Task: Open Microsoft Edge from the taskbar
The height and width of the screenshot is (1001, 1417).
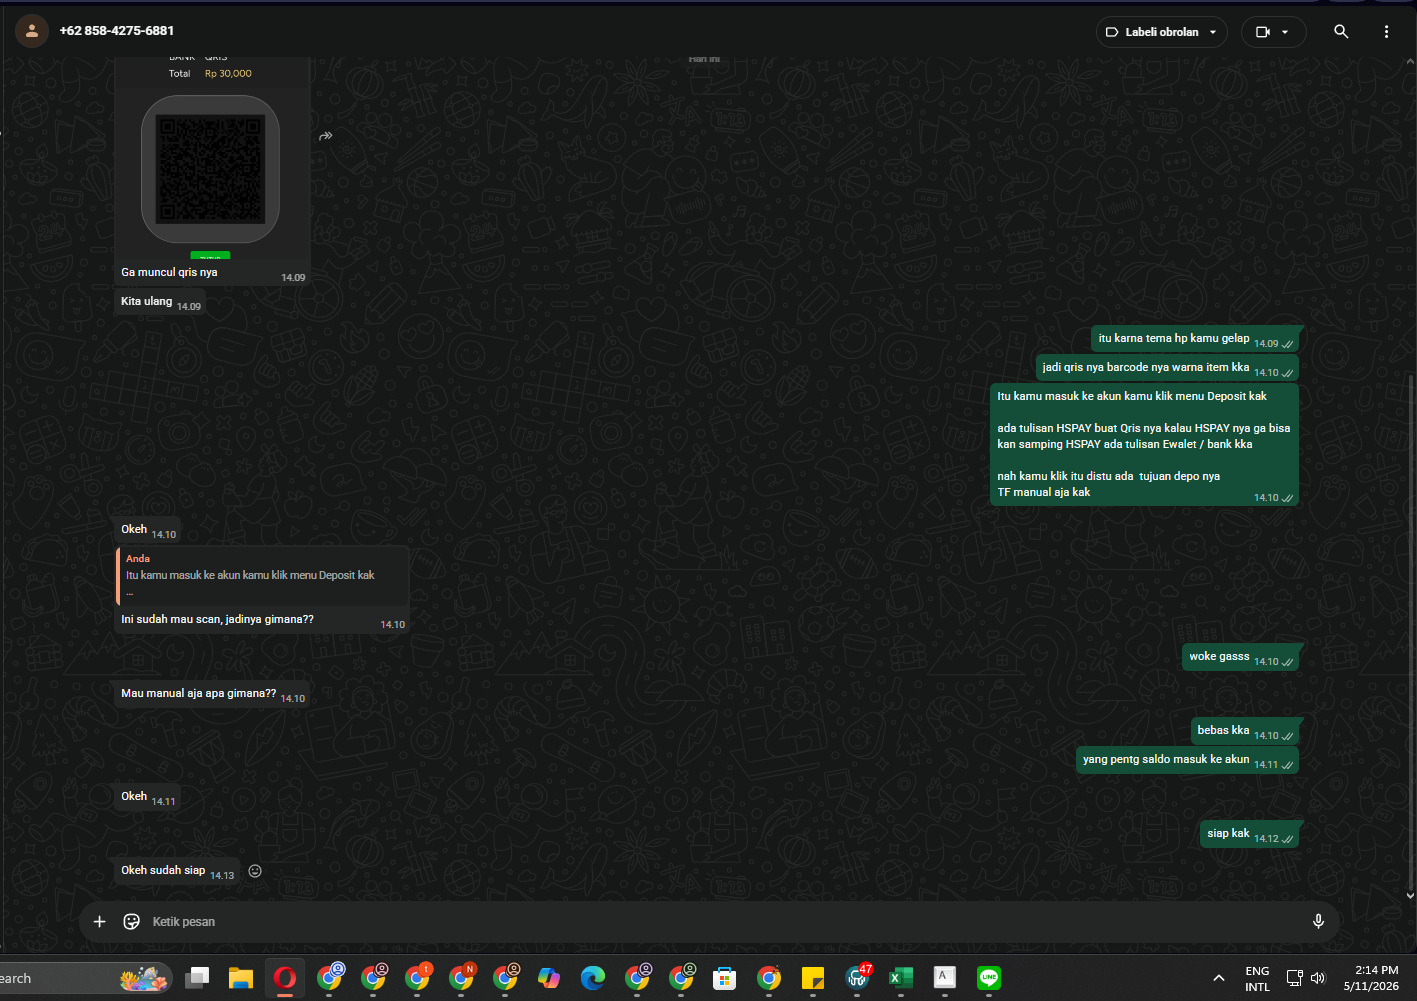Action: click(593, 978)
